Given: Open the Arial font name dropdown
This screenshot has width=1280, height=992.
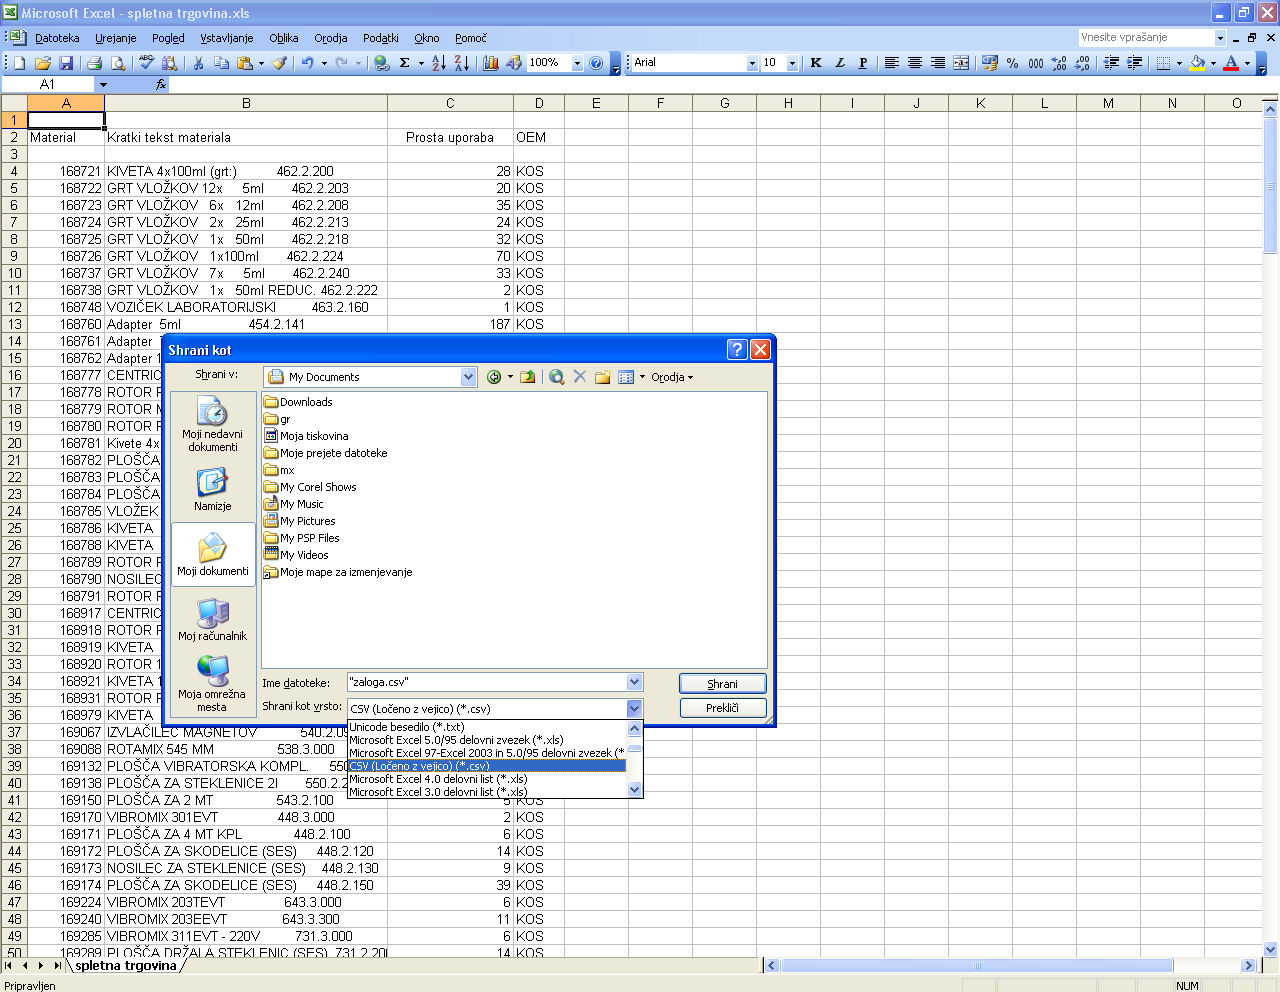Looking at the screenshot, I should (752, 63).
